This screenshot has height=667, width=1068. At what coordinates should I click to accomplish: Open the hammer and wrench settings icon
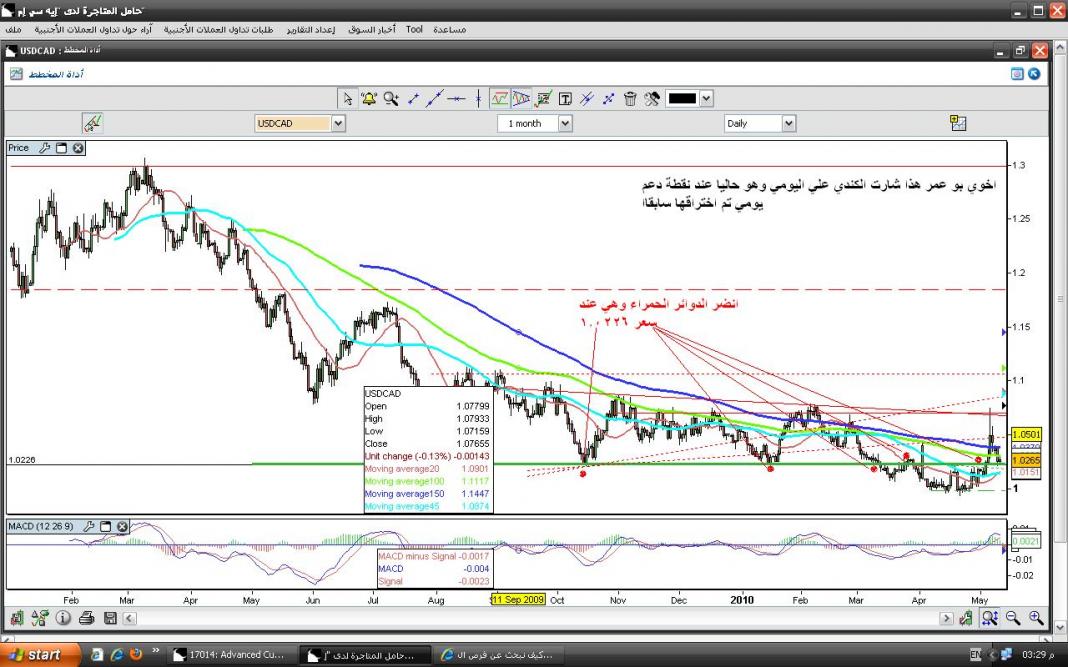652,98
